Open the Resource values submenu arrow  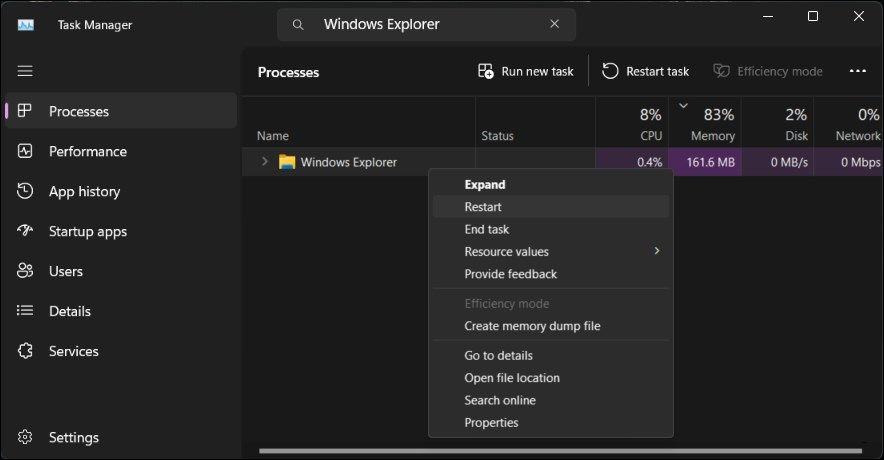tap(657, 251)
